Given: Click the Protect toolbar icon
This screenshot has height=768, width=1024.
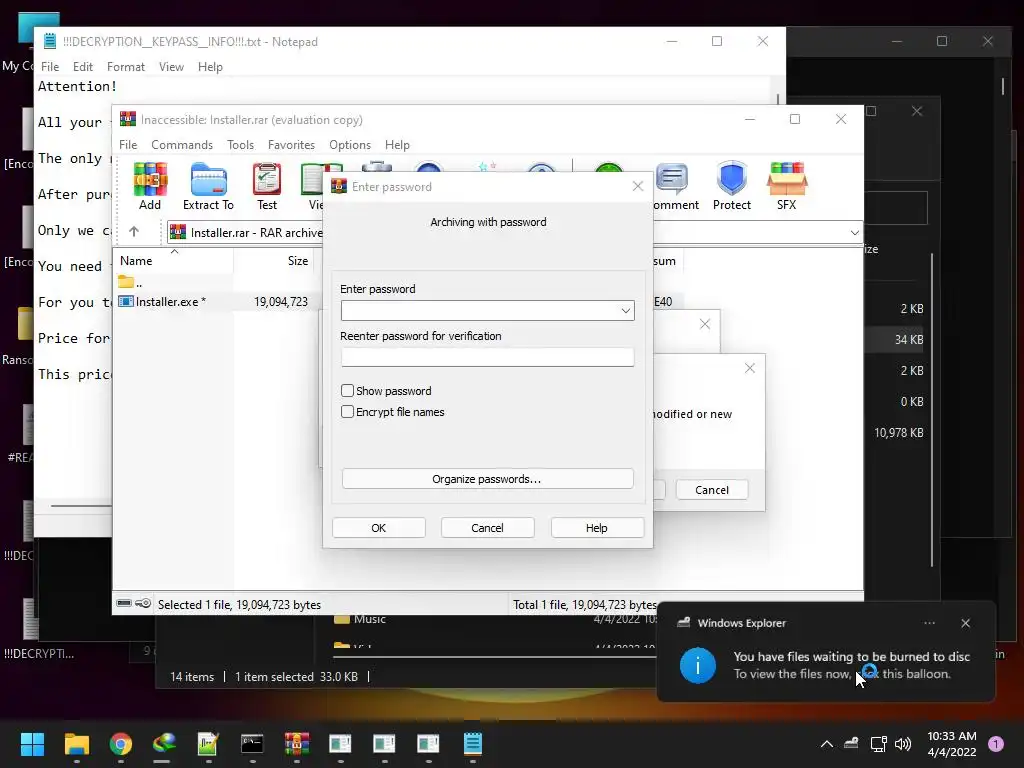Looking at the screenshot, I should coord(731,186).
